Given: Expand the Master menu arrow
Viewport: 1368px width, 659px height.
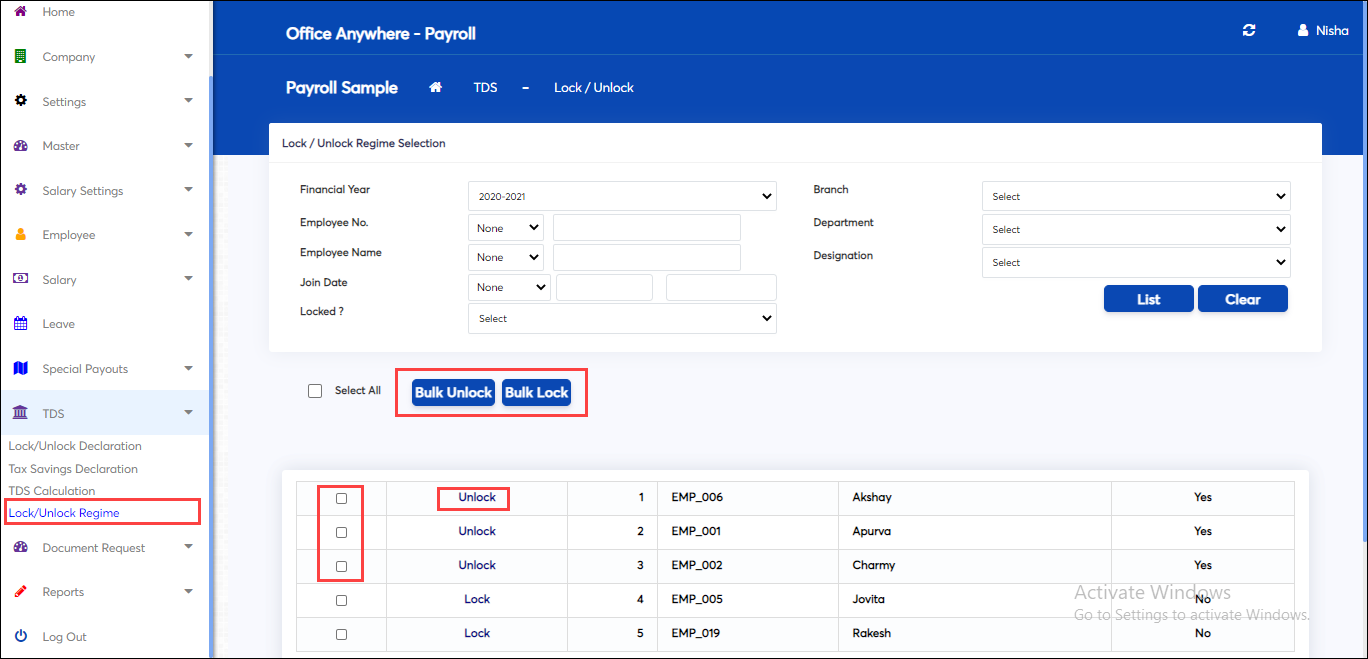Looking at the screenshot, I should coord(188,146).
